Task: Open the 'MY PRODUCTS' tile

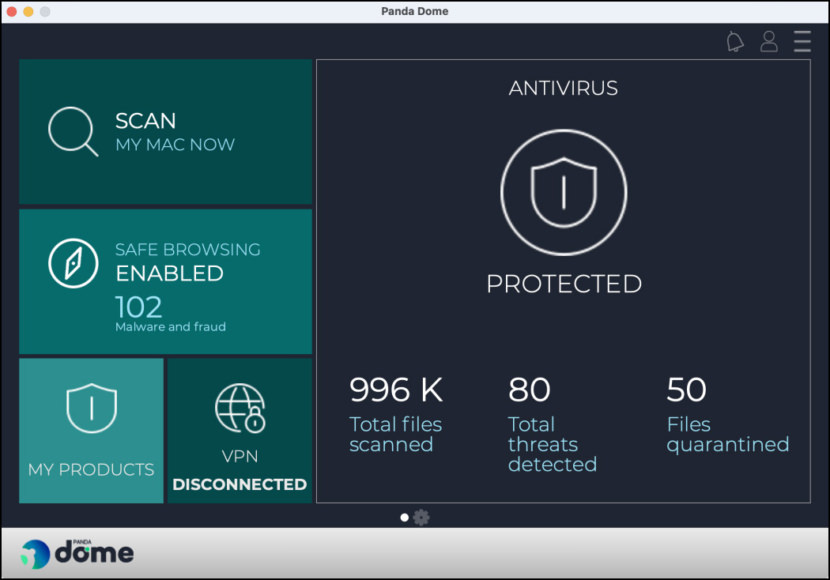Action: click(91, 431)
